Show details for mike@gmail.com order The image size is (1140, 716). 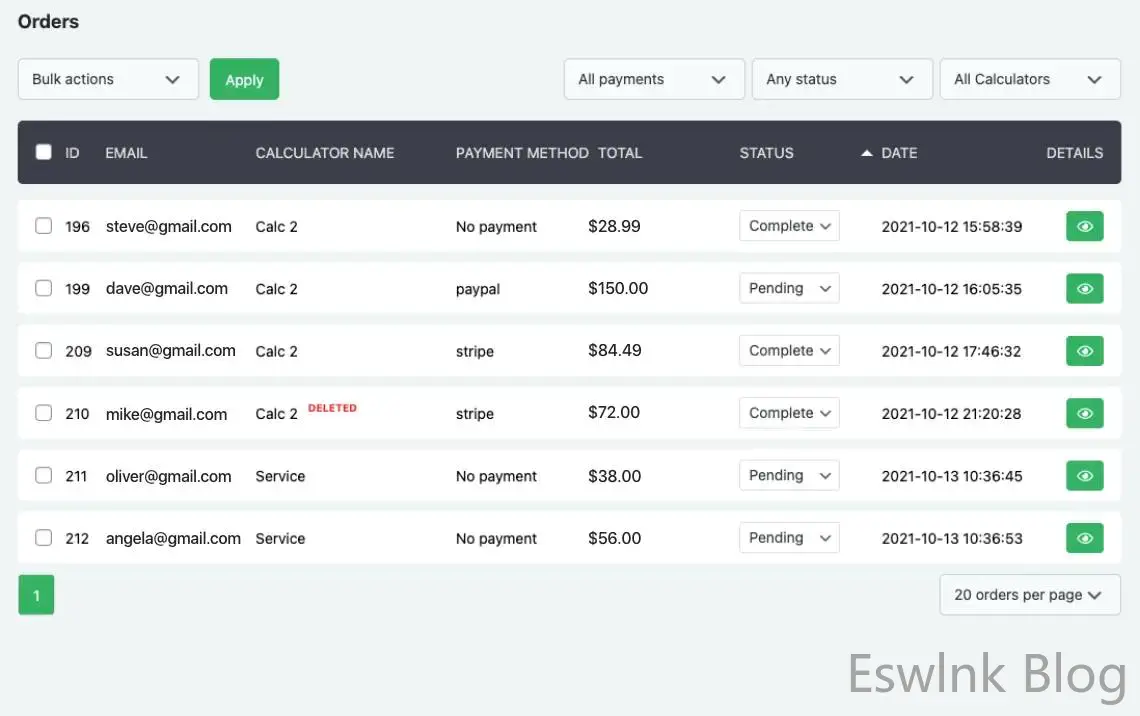(x=1084, y=413)
